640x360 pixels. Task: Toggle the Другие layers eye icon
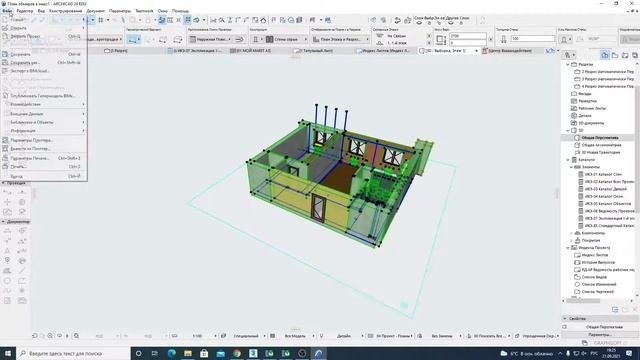[451, 23]
